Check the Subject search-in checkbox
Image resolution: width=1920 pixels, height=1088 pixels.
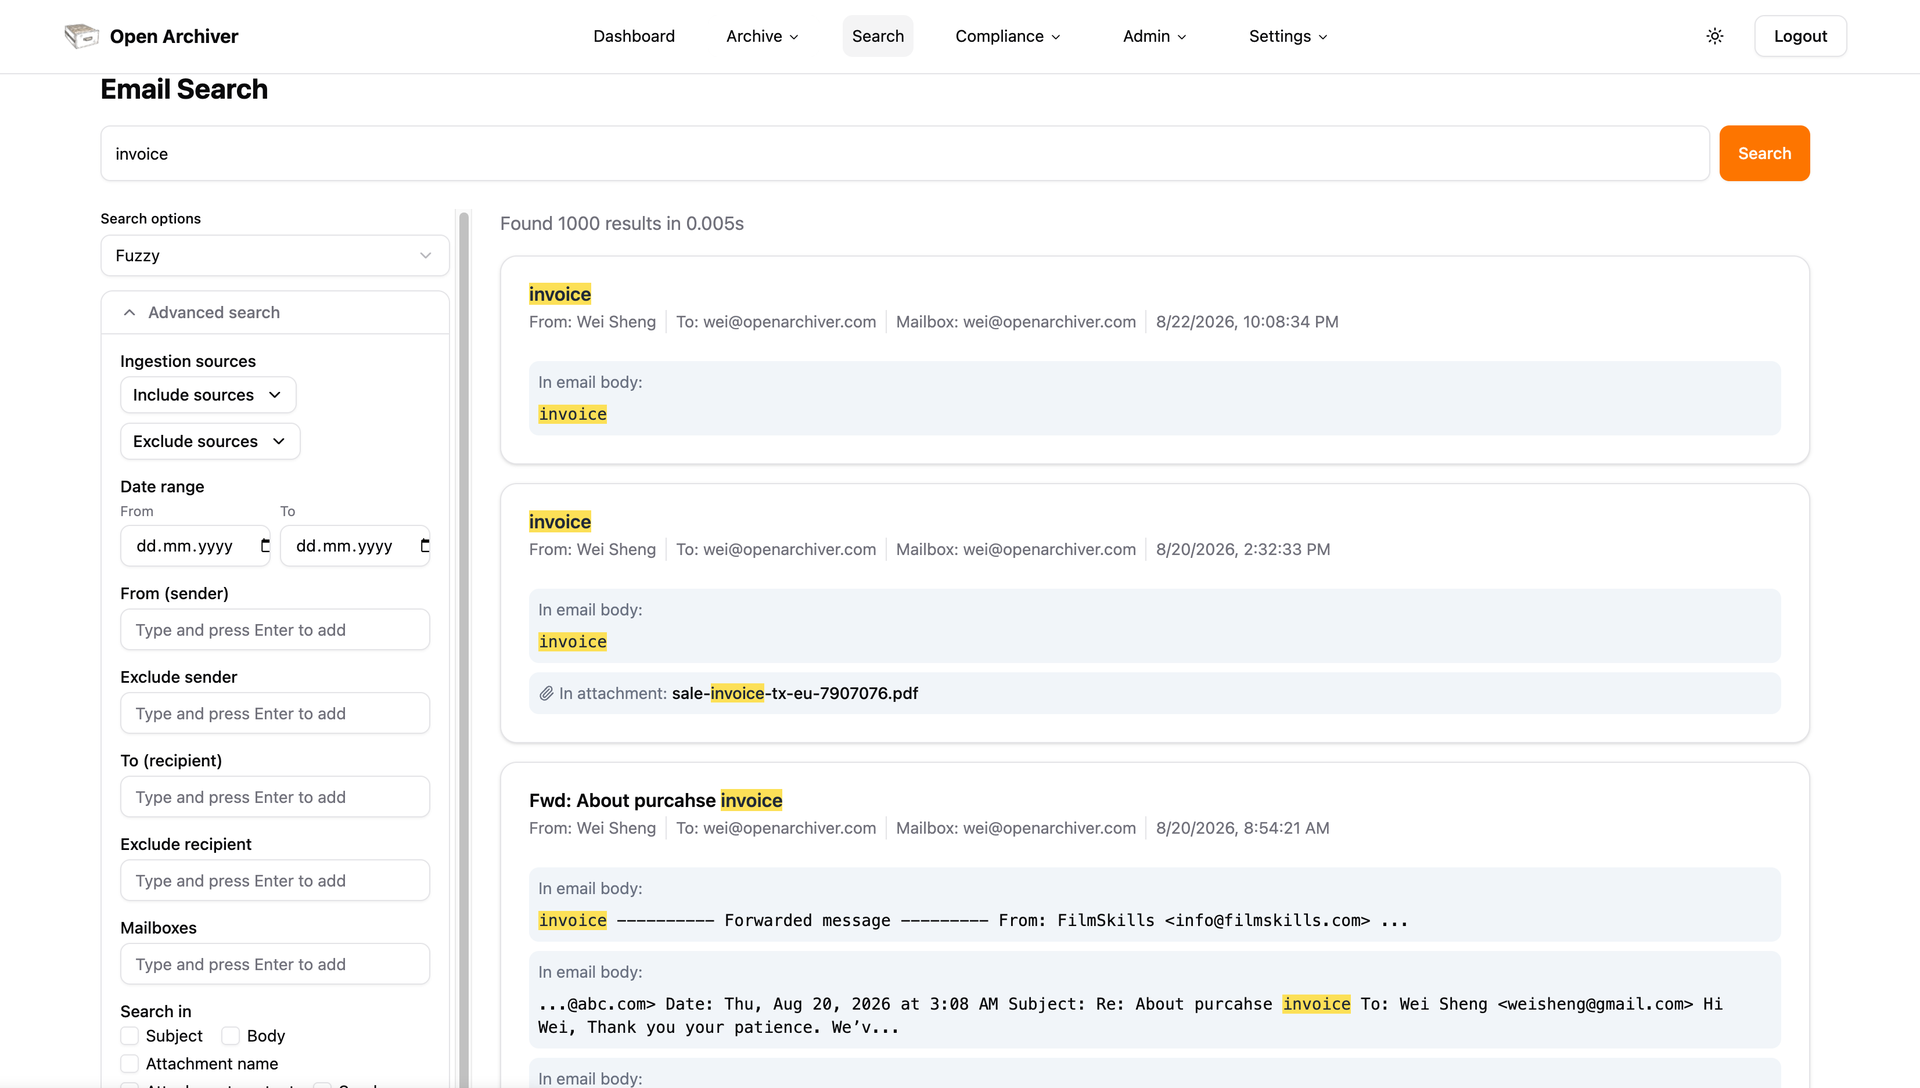click(x=130, y=1036)
